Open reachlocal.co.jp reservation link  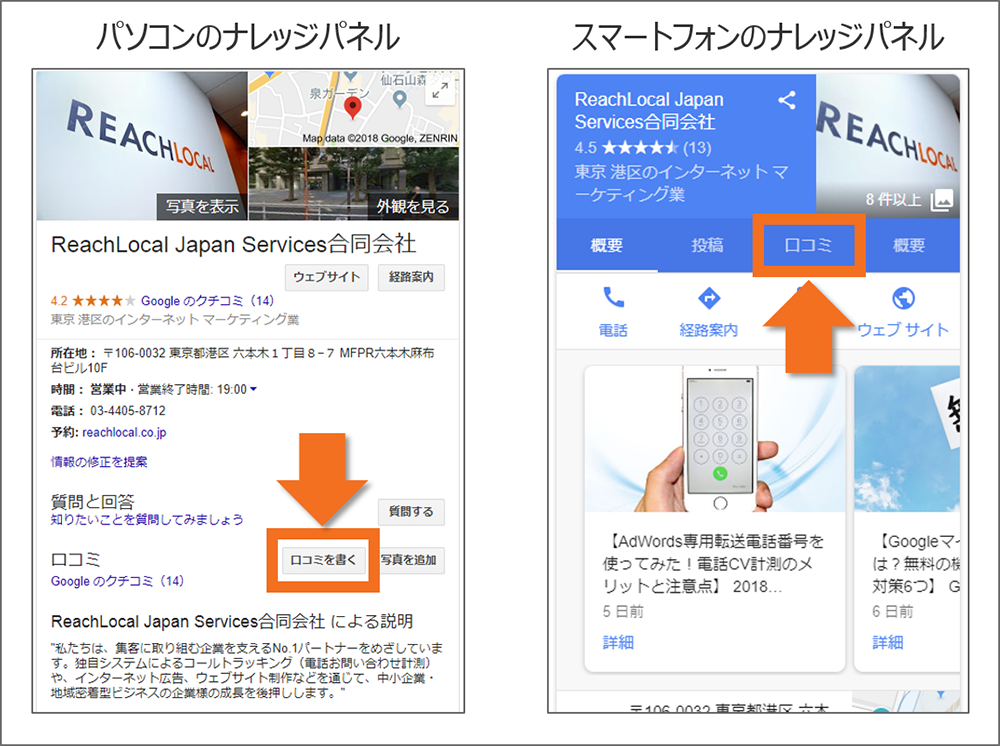[124, 432]
